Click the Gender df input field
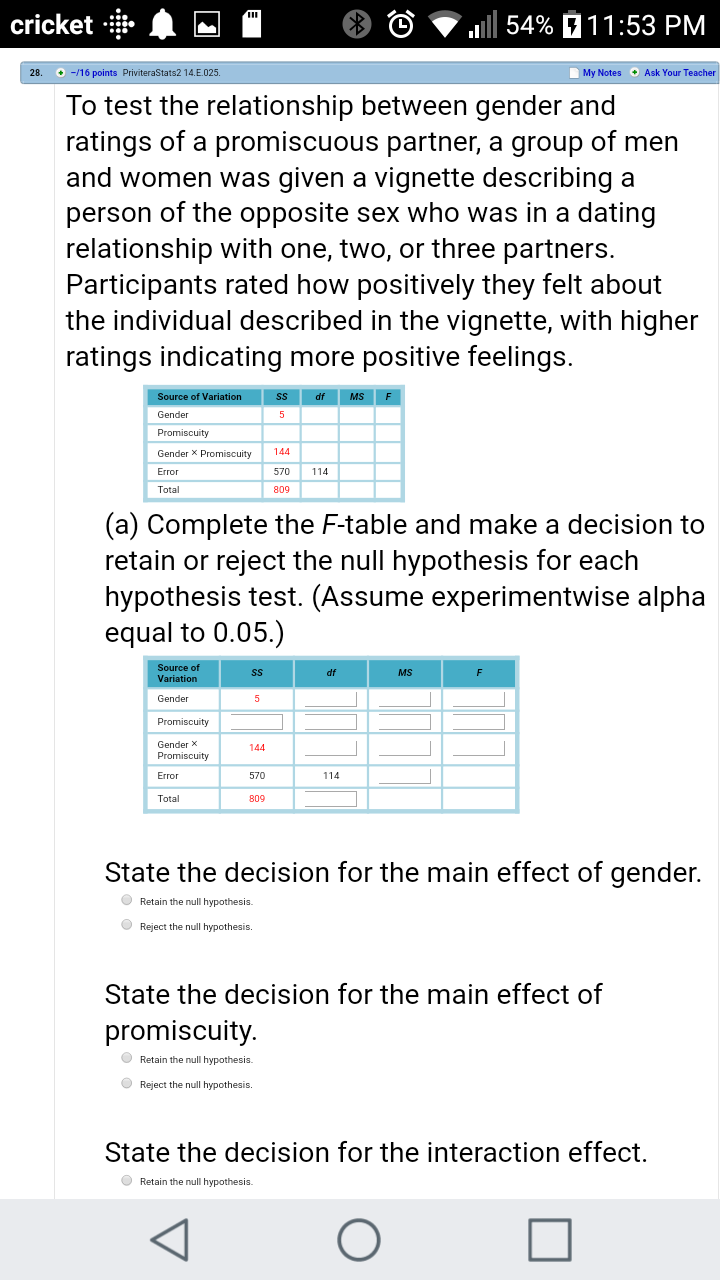The height and width of the screenshot is (1280, 720). point(331,699)
